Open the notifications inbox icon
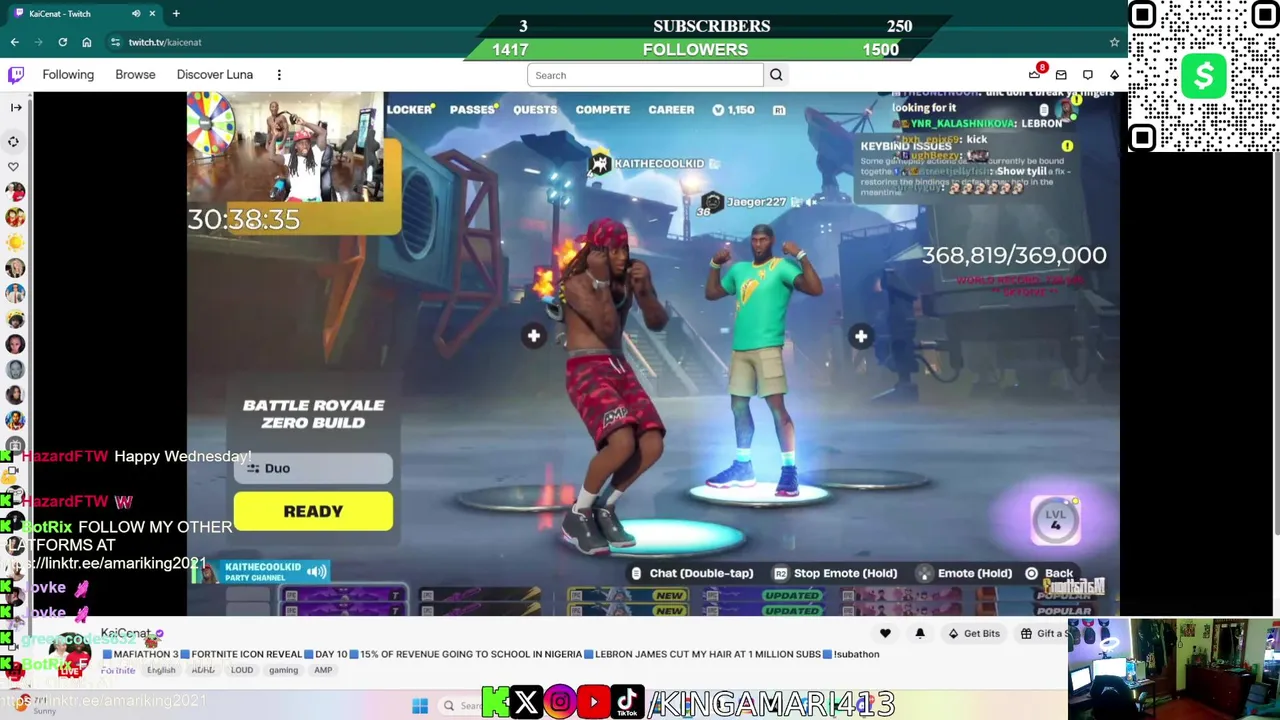This screenshot has height=720, width=1280. point(1088,75)
